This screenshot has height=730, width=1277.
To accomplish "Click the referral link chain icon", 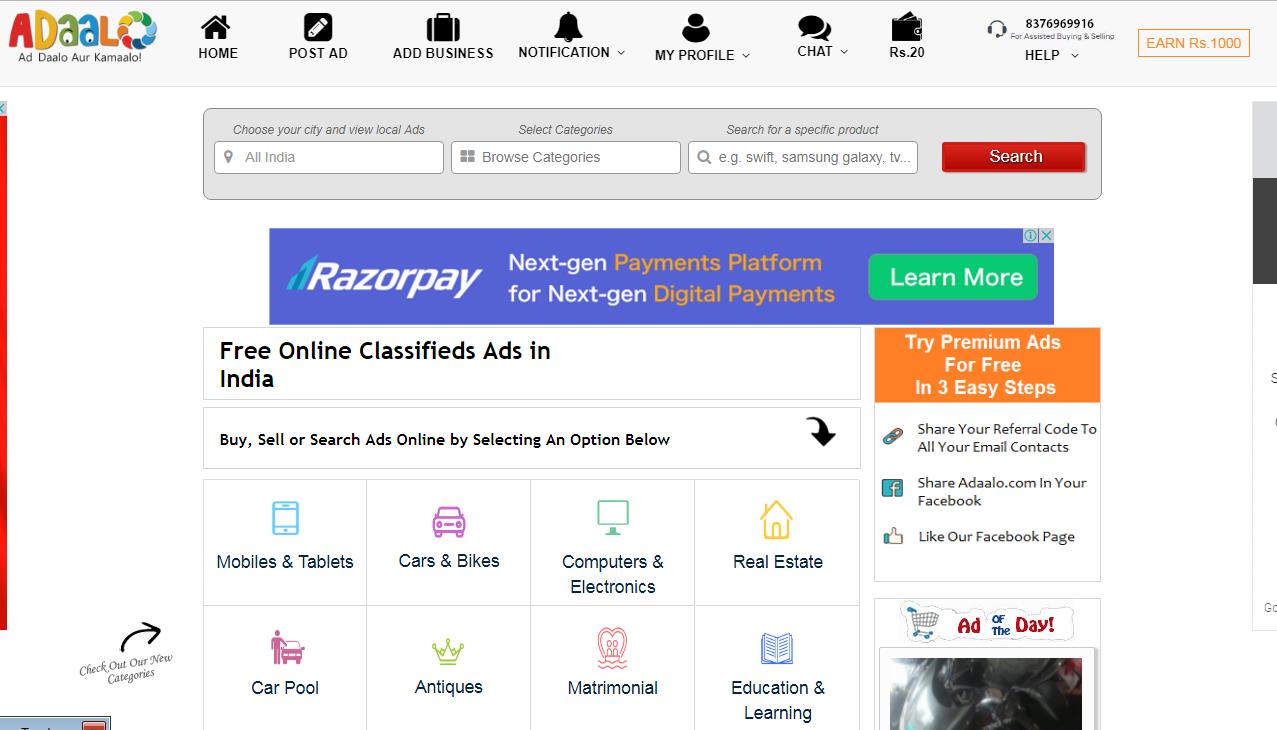I will (x=892, y=437).
